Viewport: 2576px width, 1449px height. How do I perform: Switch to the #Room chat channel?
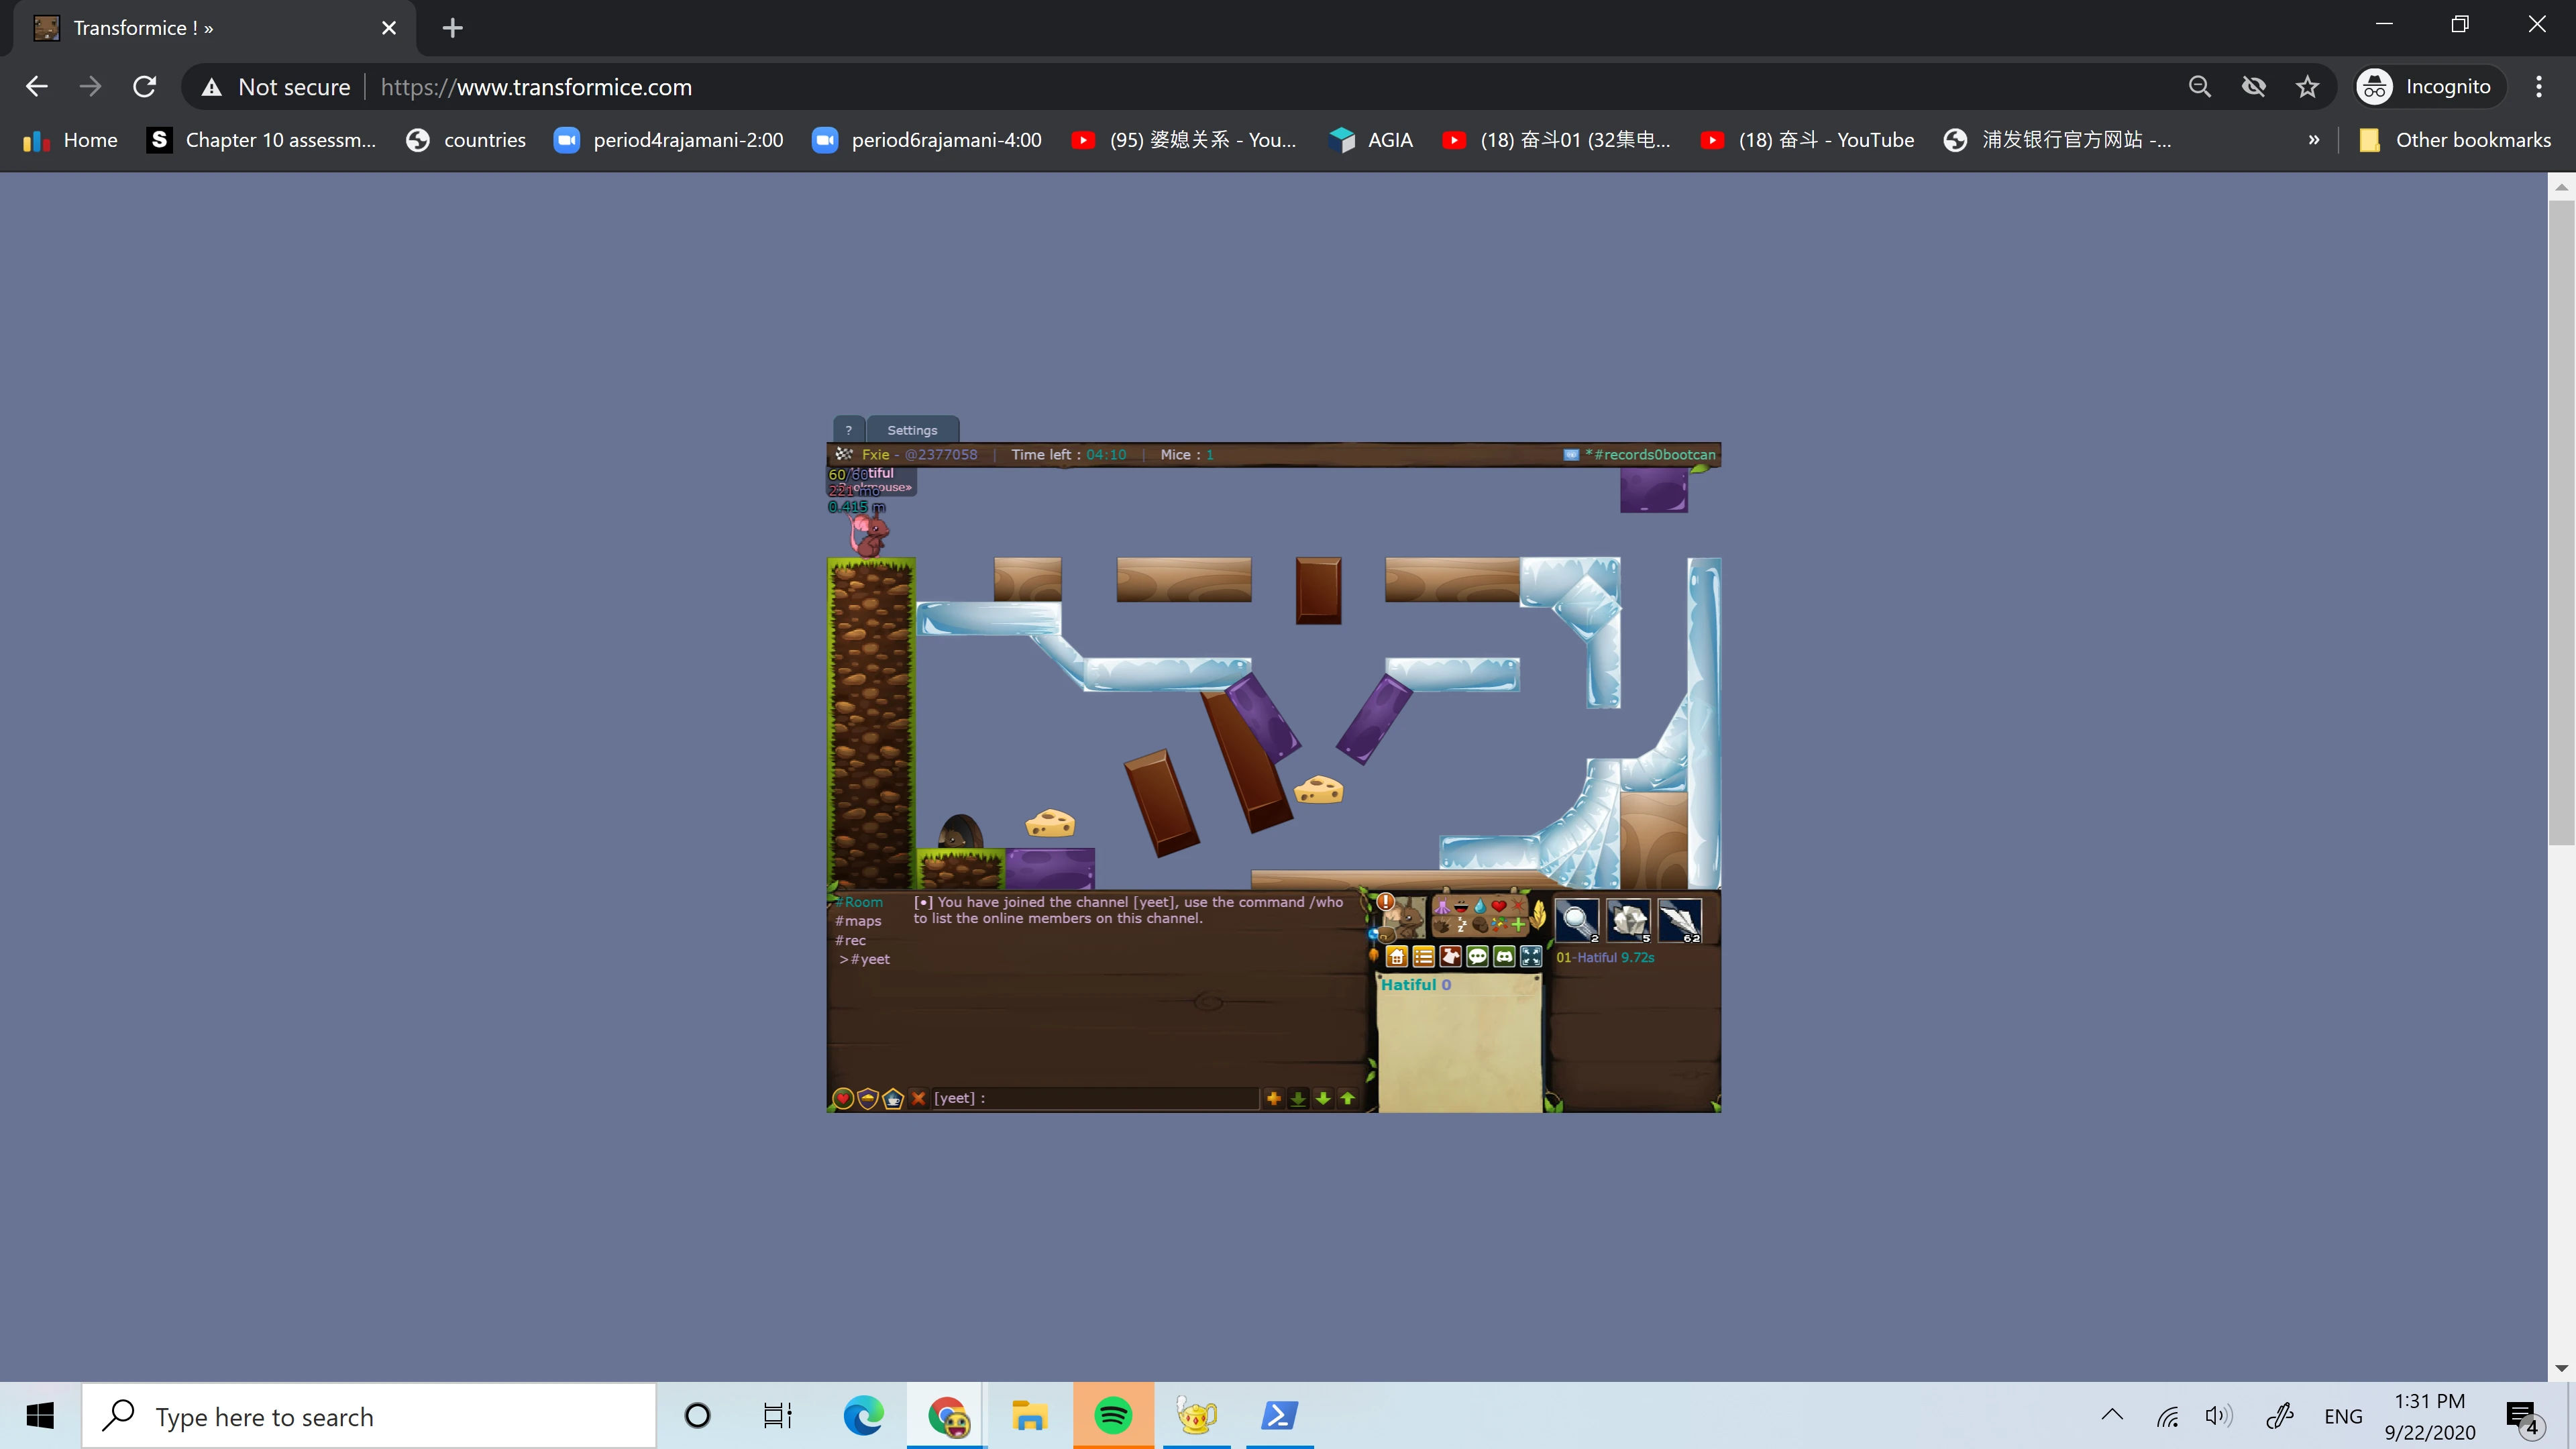click(860, 902)
